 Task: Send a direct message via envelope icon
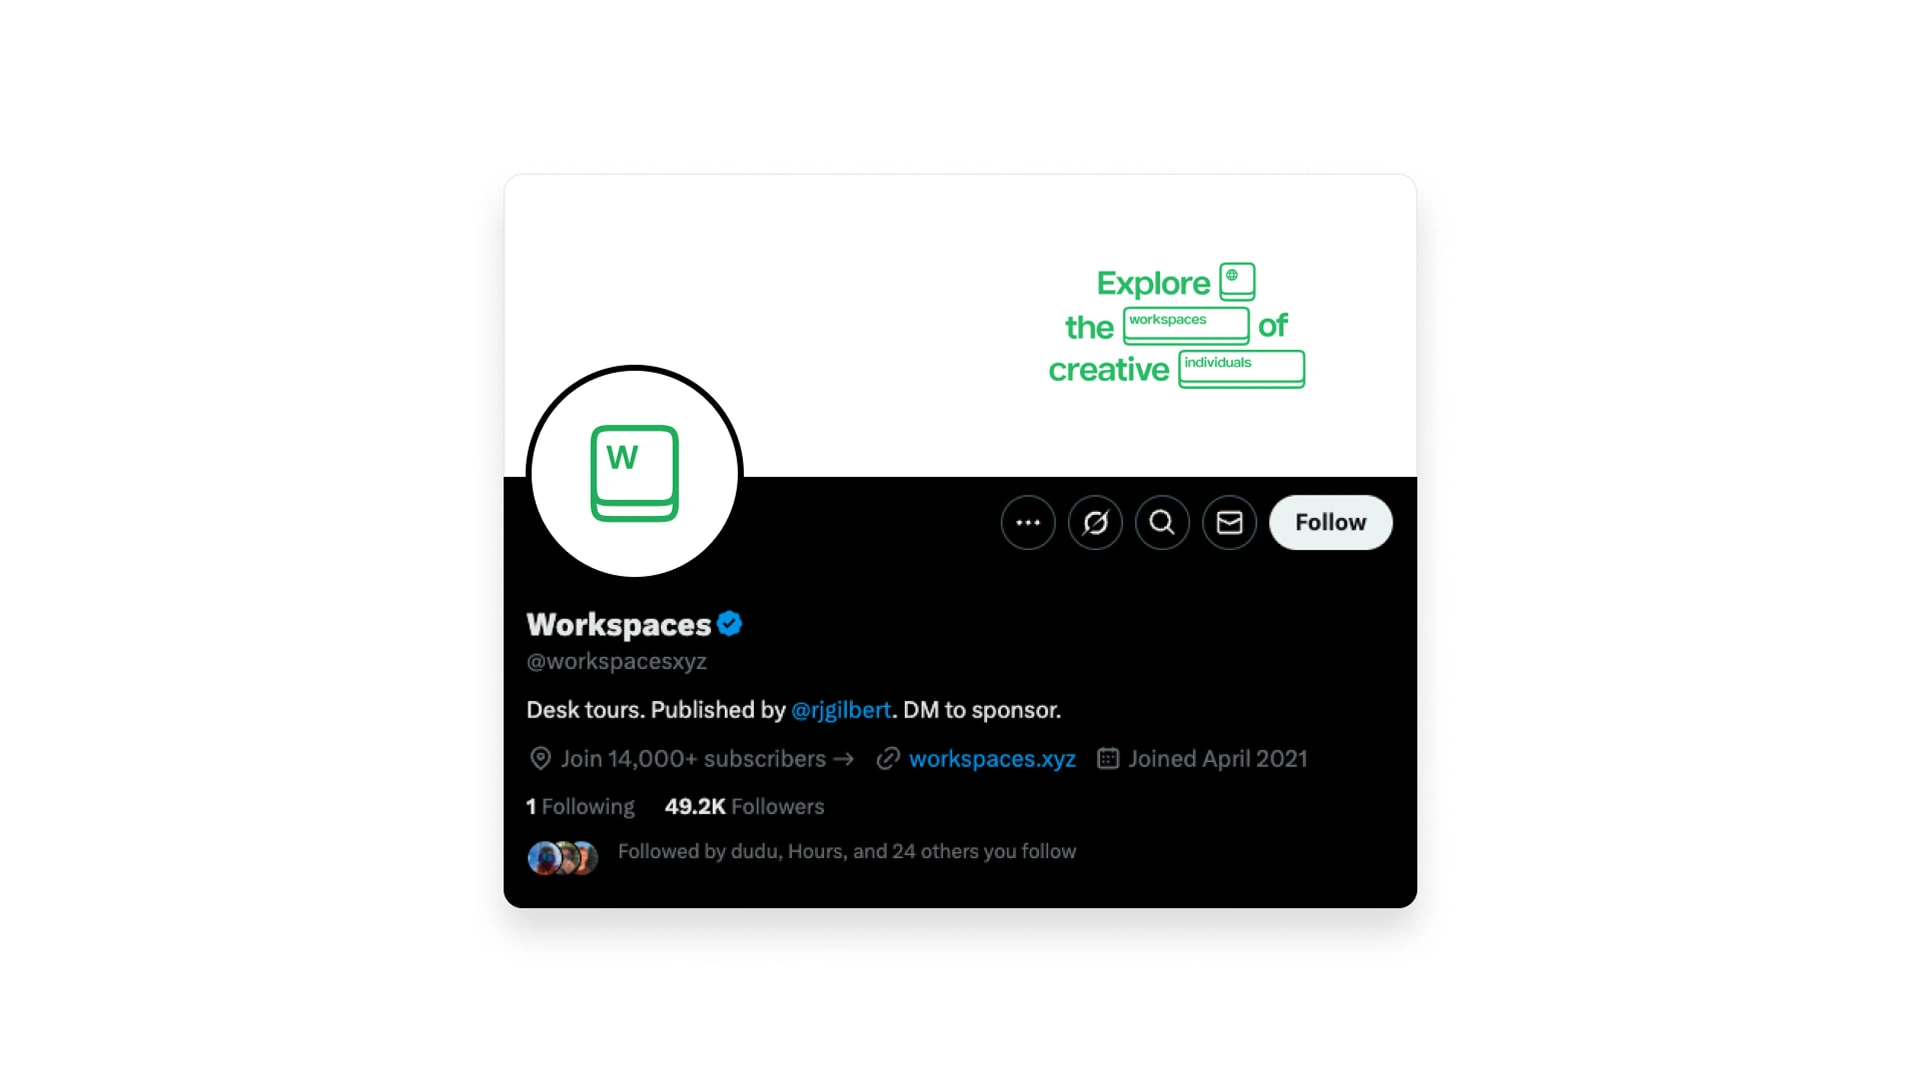1229,523
